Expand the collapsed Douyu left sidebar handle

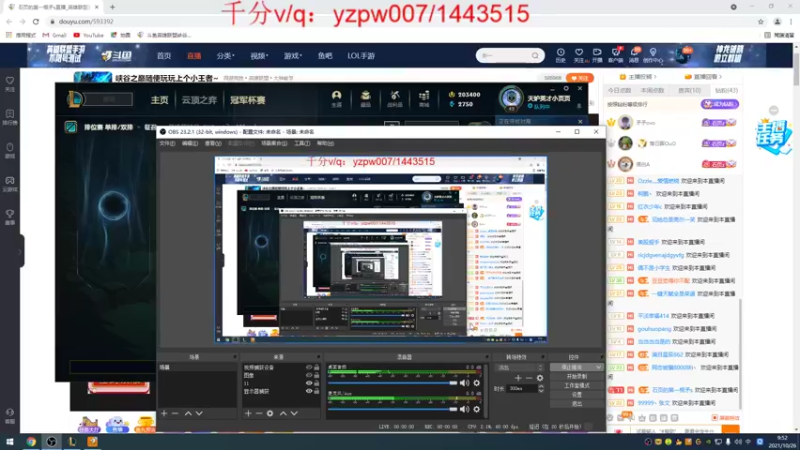pyautogui.click(x=20, y=251)
